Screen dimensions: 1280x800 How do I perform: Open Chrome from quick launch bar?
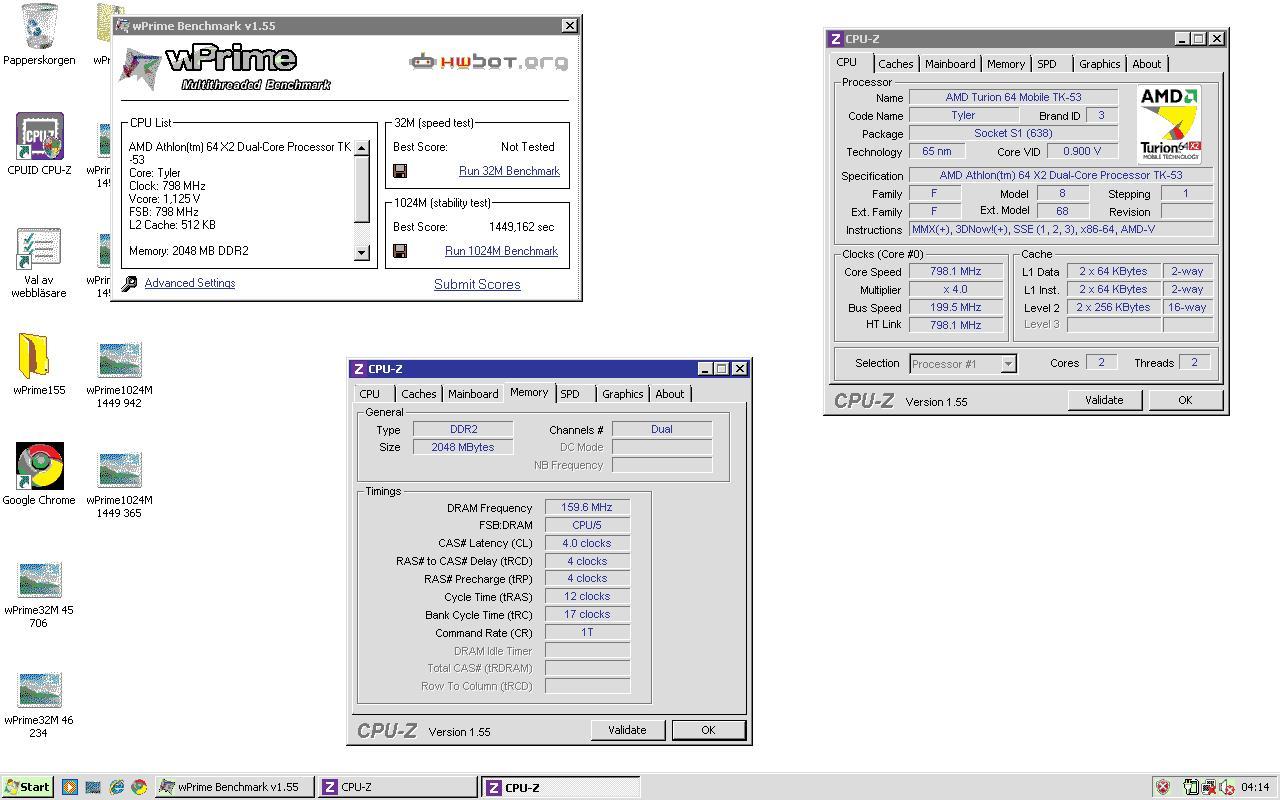pos(138,787)
